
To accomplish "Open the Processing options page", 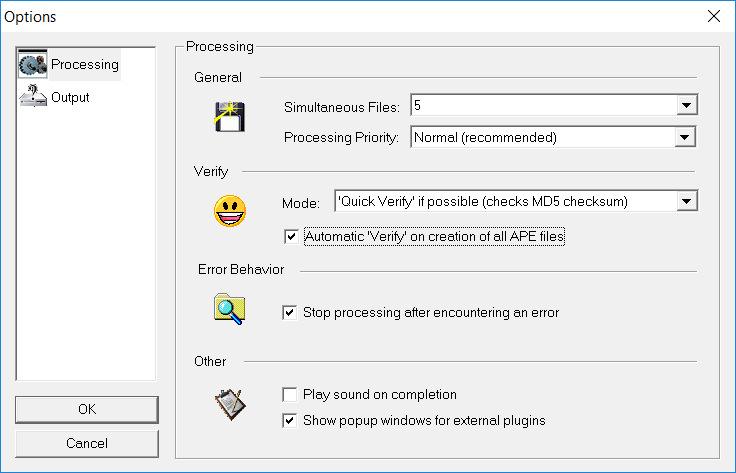I will 85,64.
